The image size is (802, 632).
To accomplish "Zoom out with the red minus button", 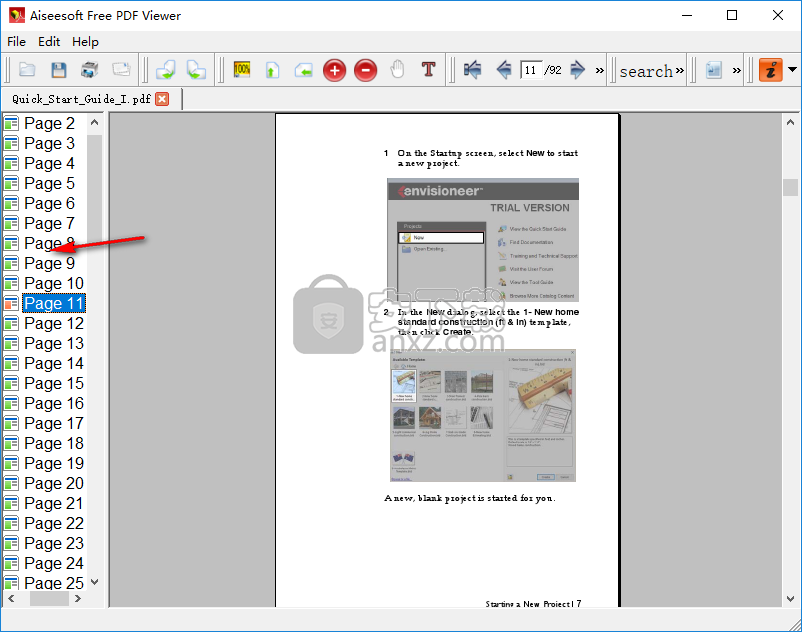I will click(366, 71).
